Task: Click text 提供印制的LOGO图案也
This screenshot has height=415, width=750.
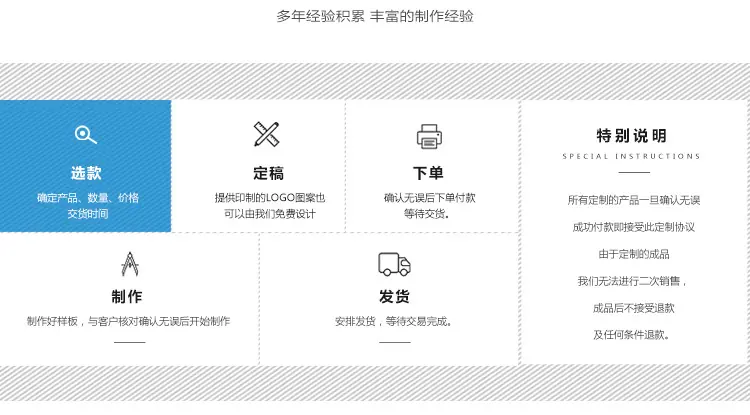Action: pos(270,198)
